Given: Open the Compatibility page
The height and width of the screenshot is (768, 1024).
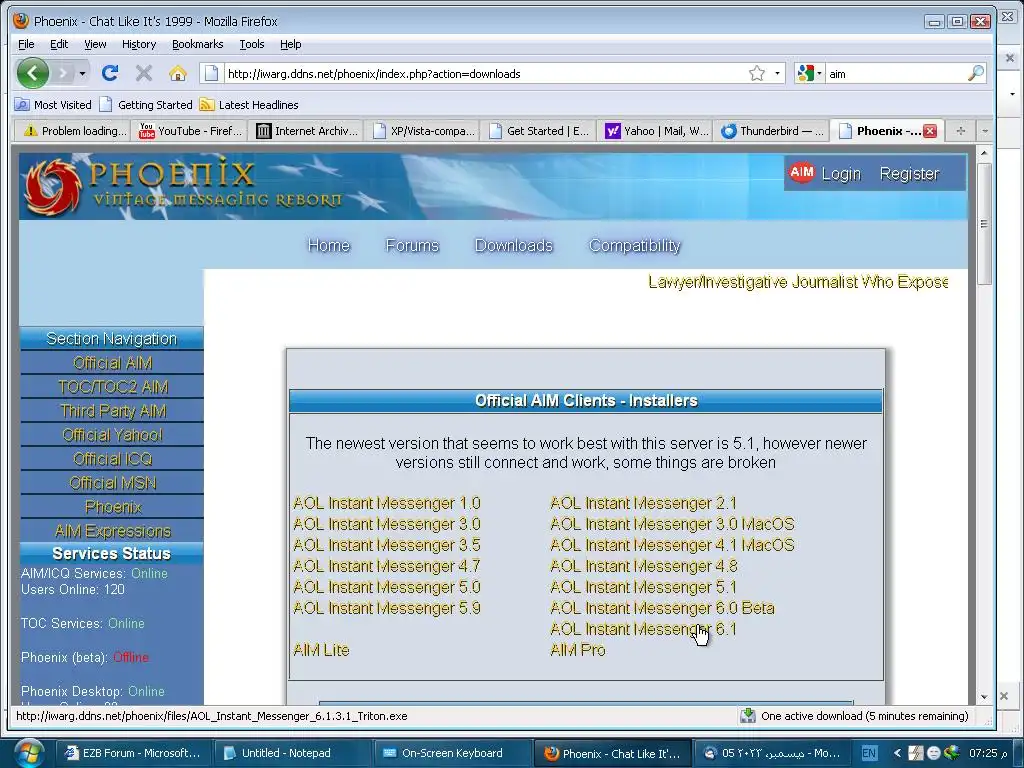Looking at the screenshot, I should coord(635,246).
